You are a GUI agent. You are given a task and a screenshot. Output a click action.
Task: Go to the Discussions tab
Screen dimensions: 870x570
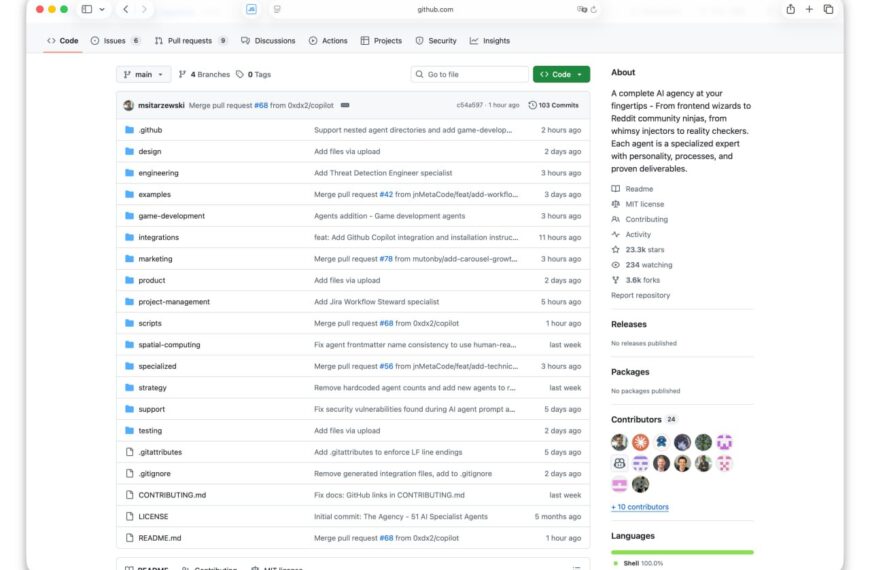point(268,41)
